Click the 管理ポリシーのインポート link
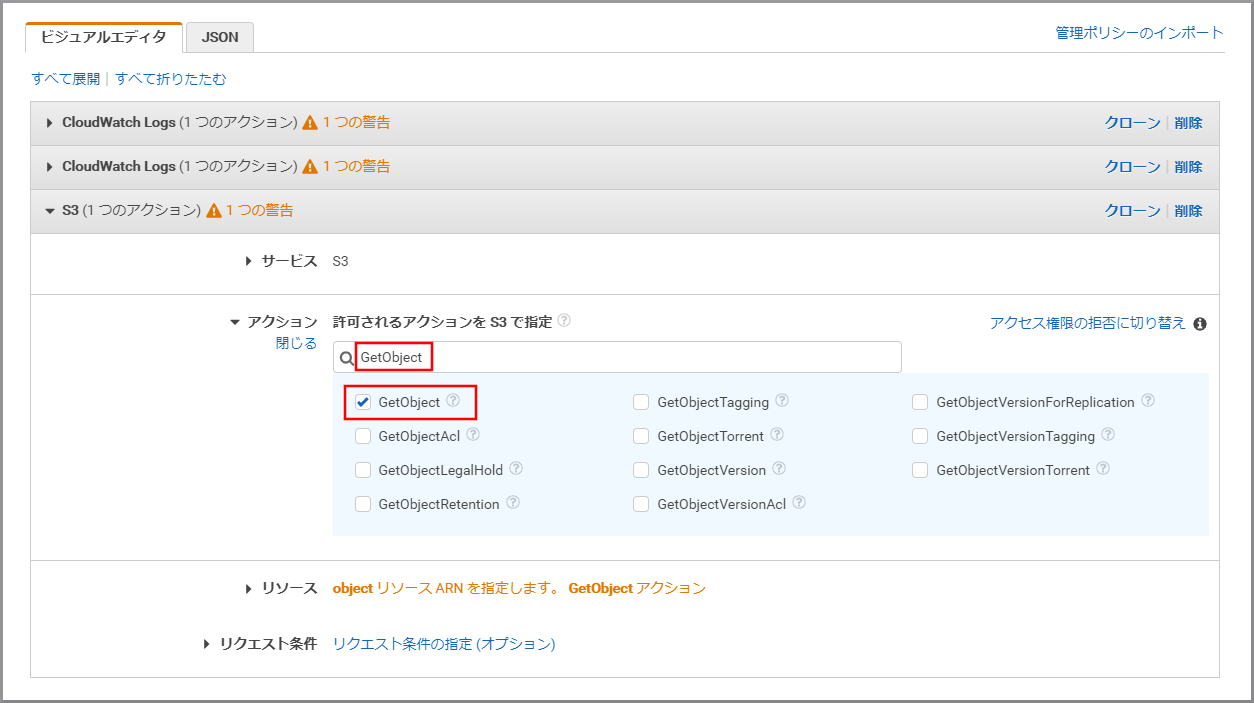Viewport: 1254px width, 703px height. (1139, 32)
